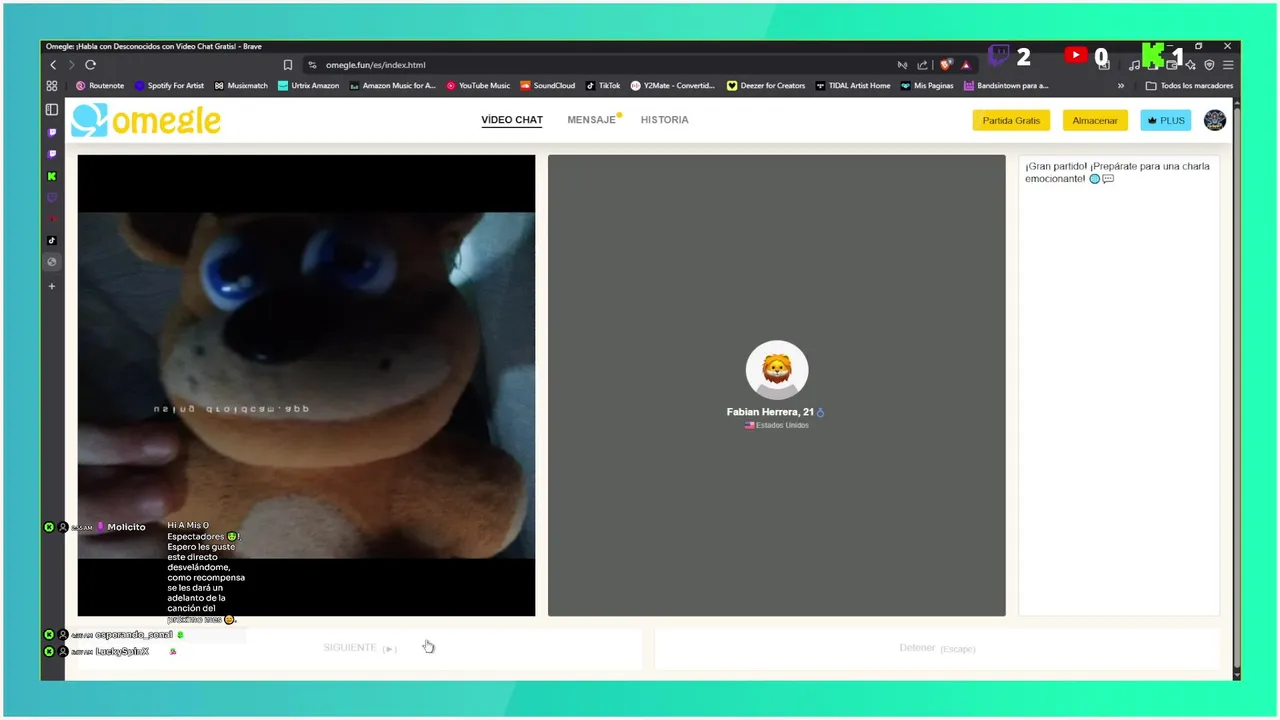This screenshot has width=1280, height=720.
Task: Open Deezer for Creators bookmark
Action: (x=766, y=86)
